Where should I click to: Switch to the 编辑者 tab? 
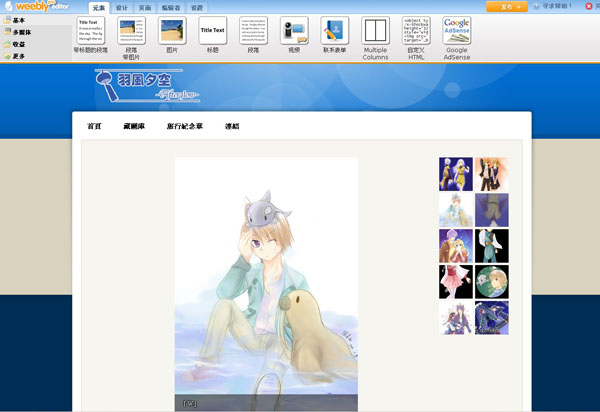(171, 8)
